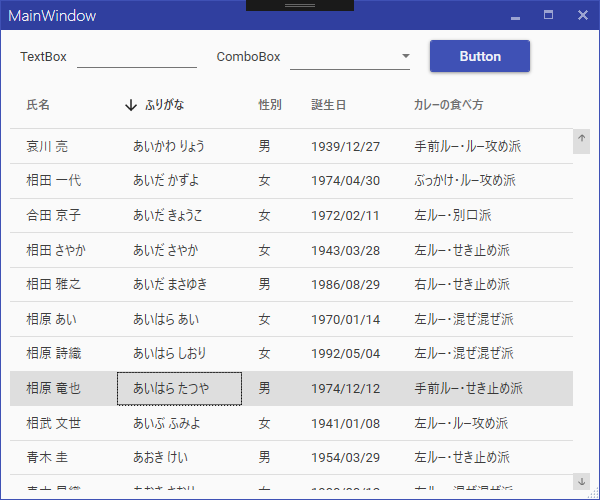Minimize the MainWindow
The image size is (600, 500).
515,16
